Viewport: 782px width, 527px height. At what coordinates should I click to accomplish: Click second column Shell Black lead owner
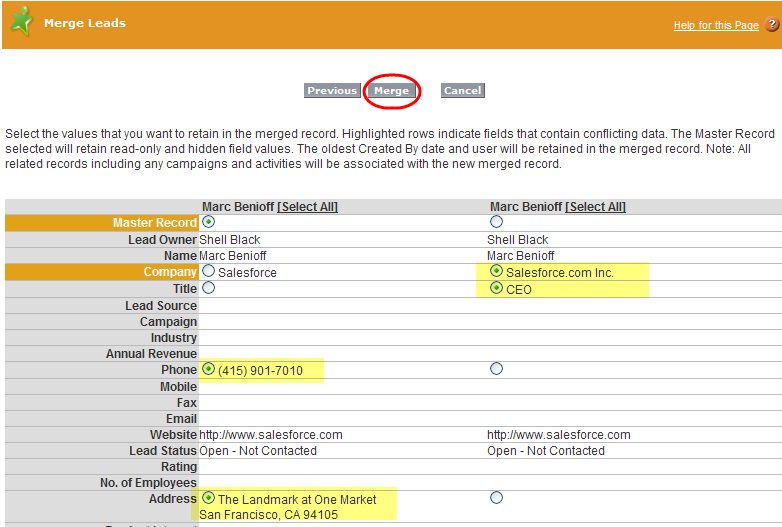pos(518,240)
